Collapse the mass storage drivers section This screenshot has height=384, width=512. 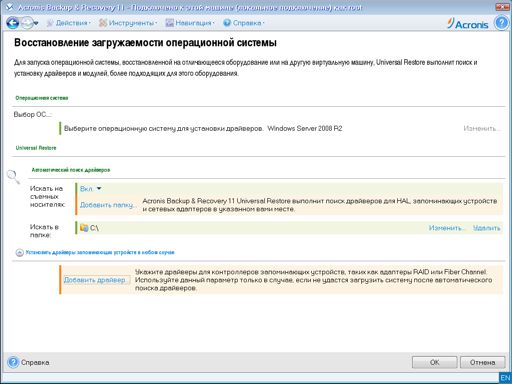19,253
